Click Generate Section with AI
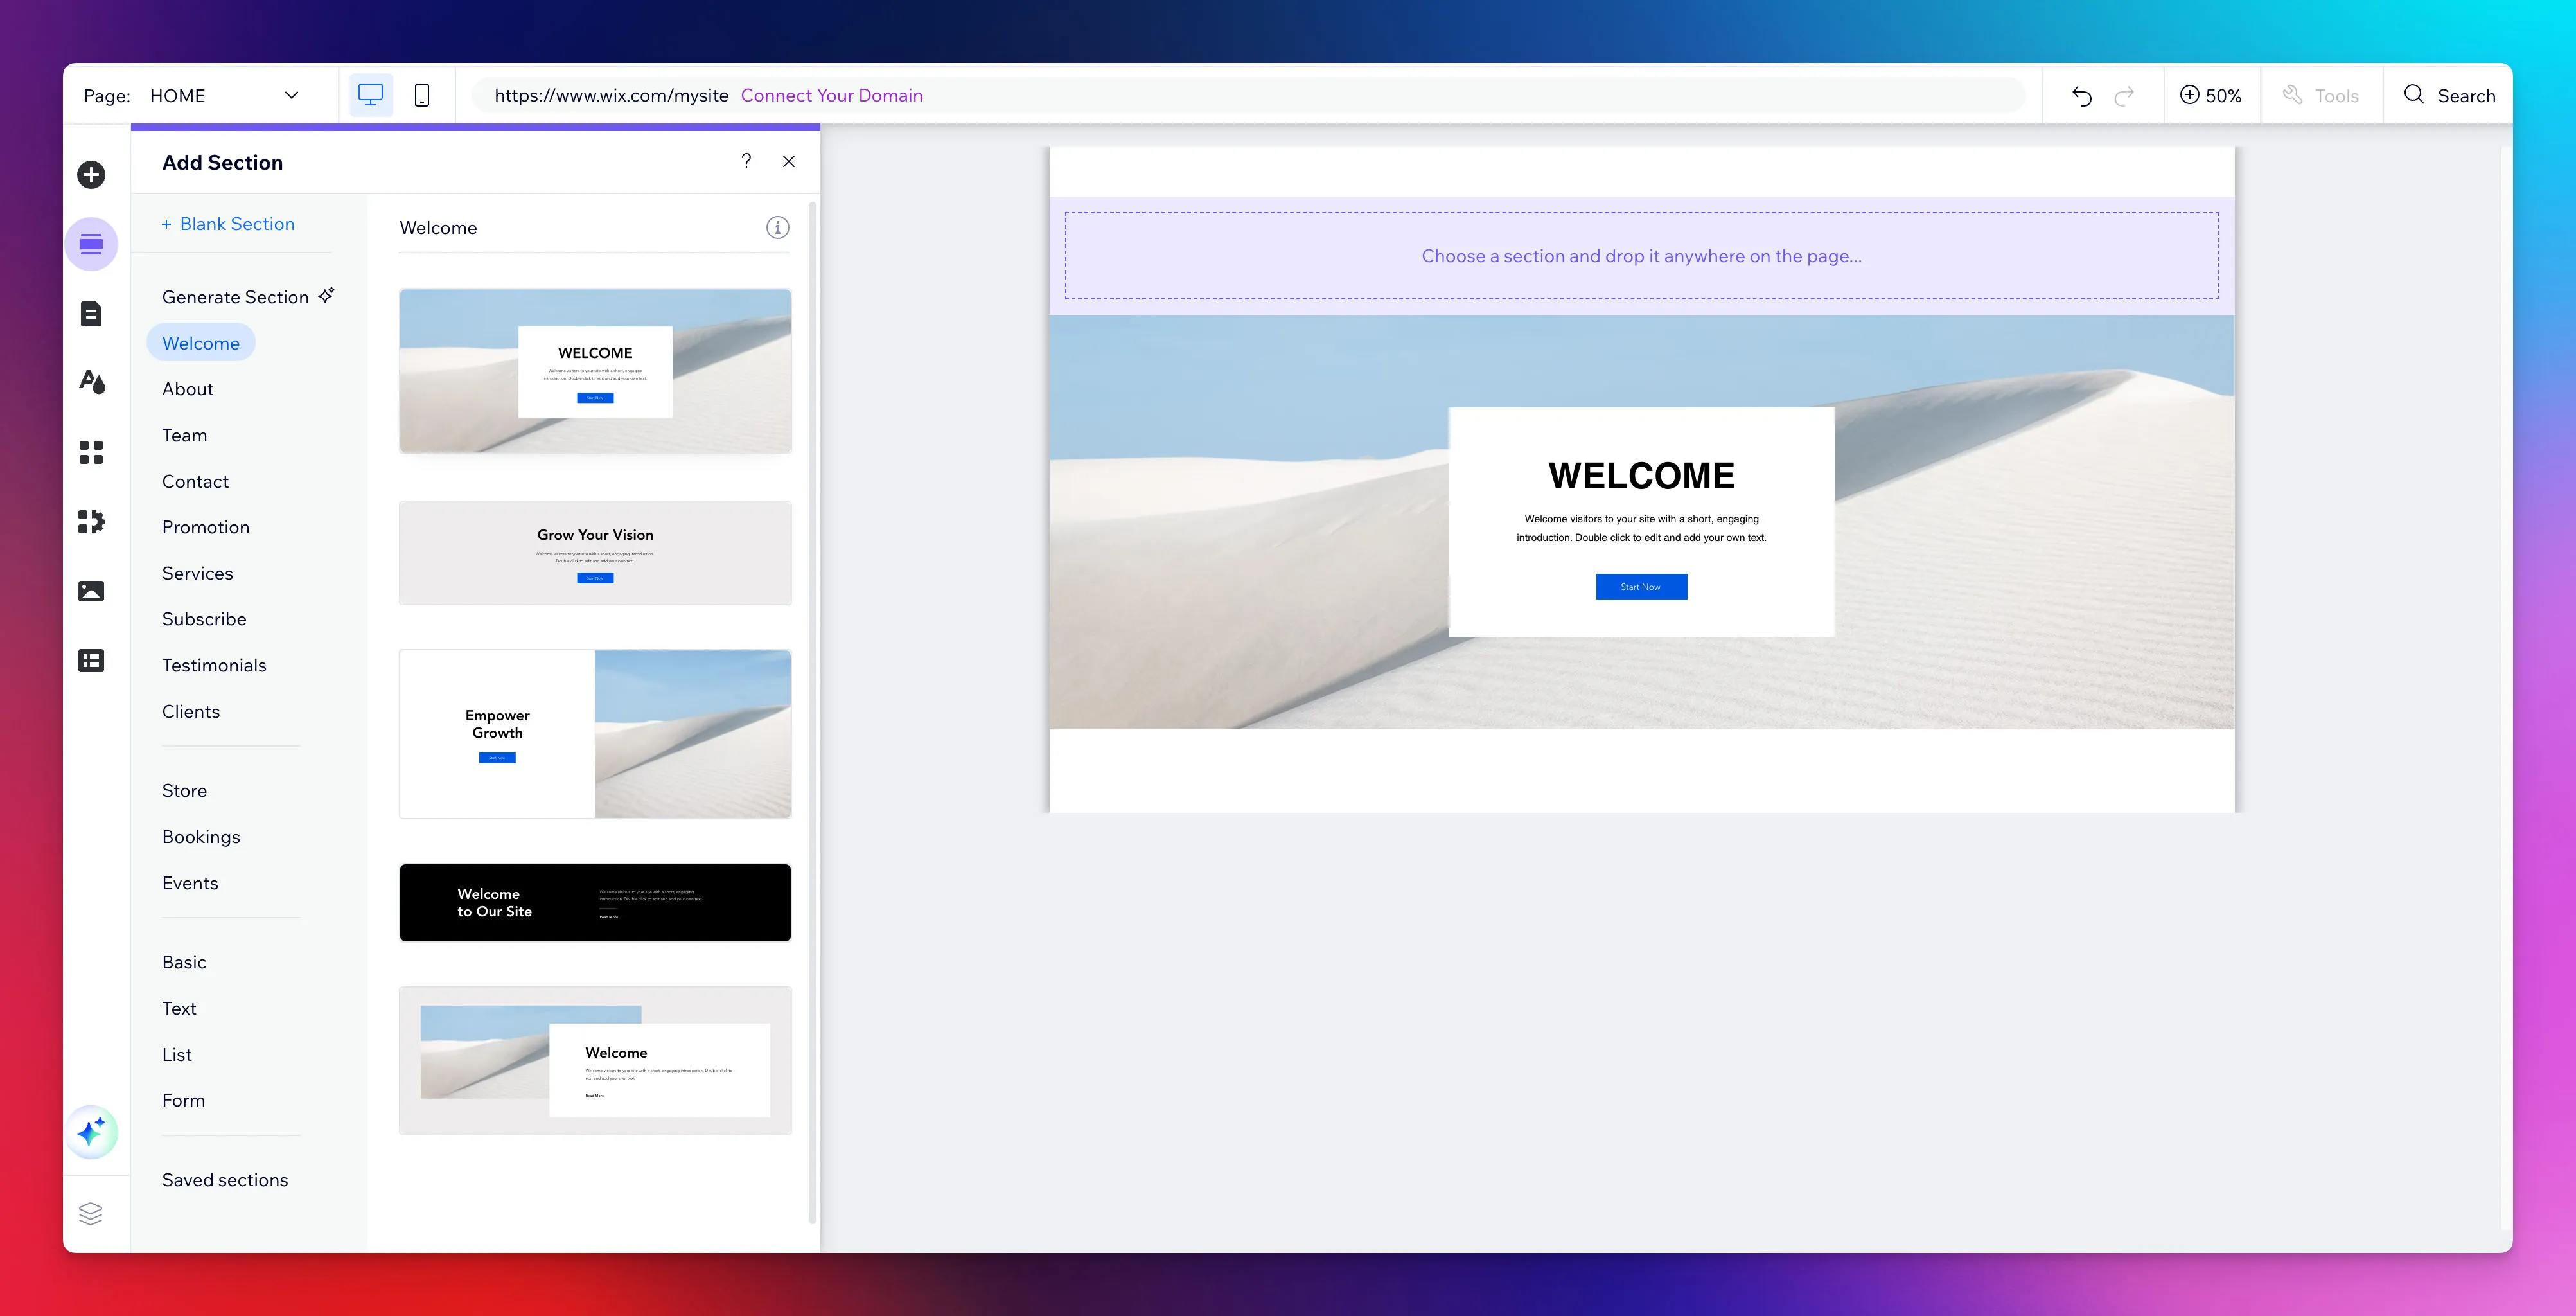This screenshot has height=1316, width=2576. point(248,297)
